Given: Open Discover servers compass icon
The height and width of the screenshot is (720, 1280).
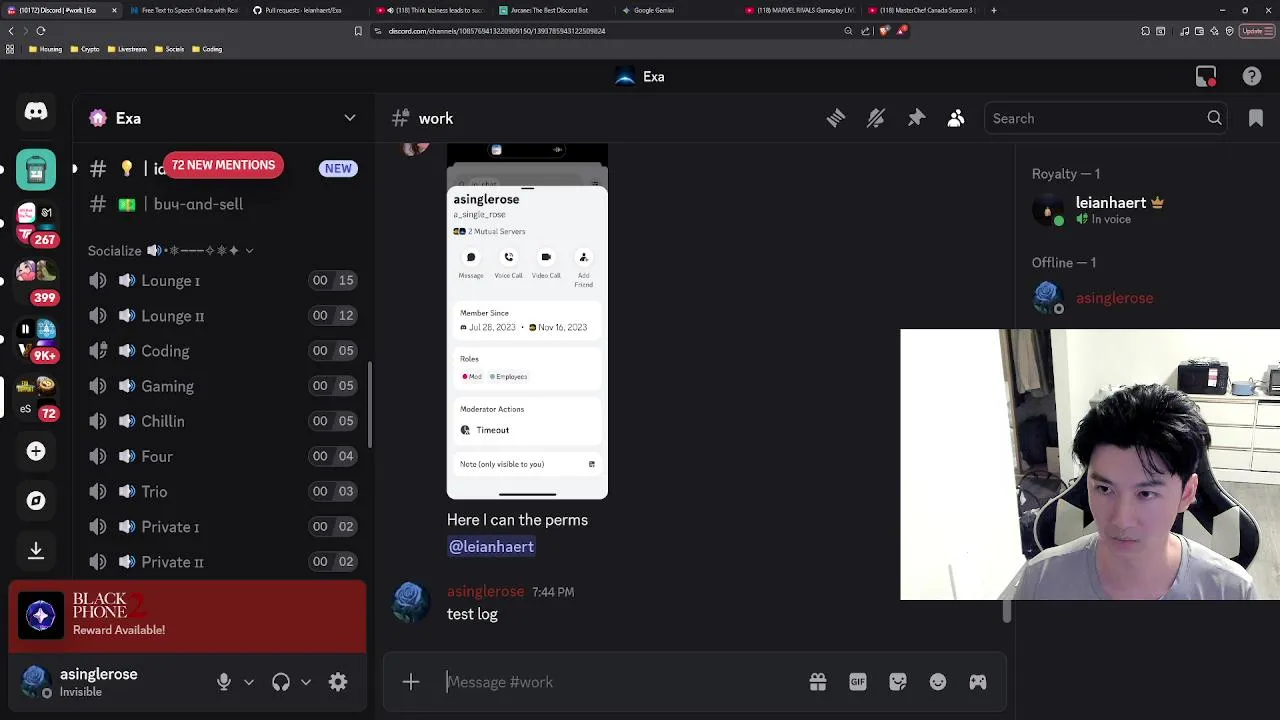Looking at the screenshot, I should [x=36, y=501].
